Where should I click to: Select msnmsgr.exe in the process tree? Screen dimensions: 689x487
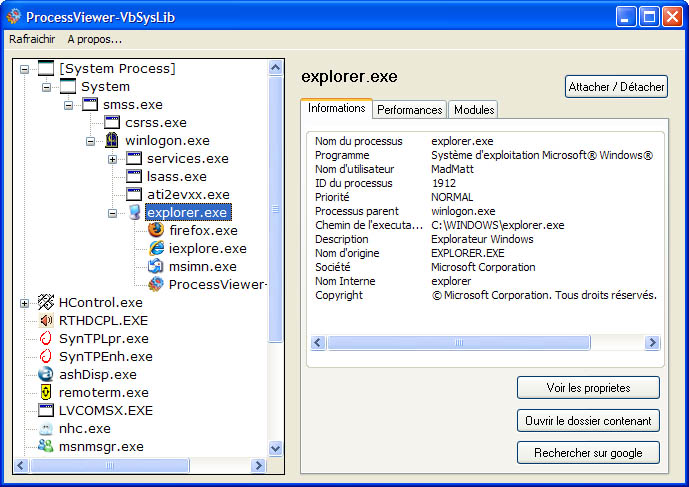click(x=101, y=447)
